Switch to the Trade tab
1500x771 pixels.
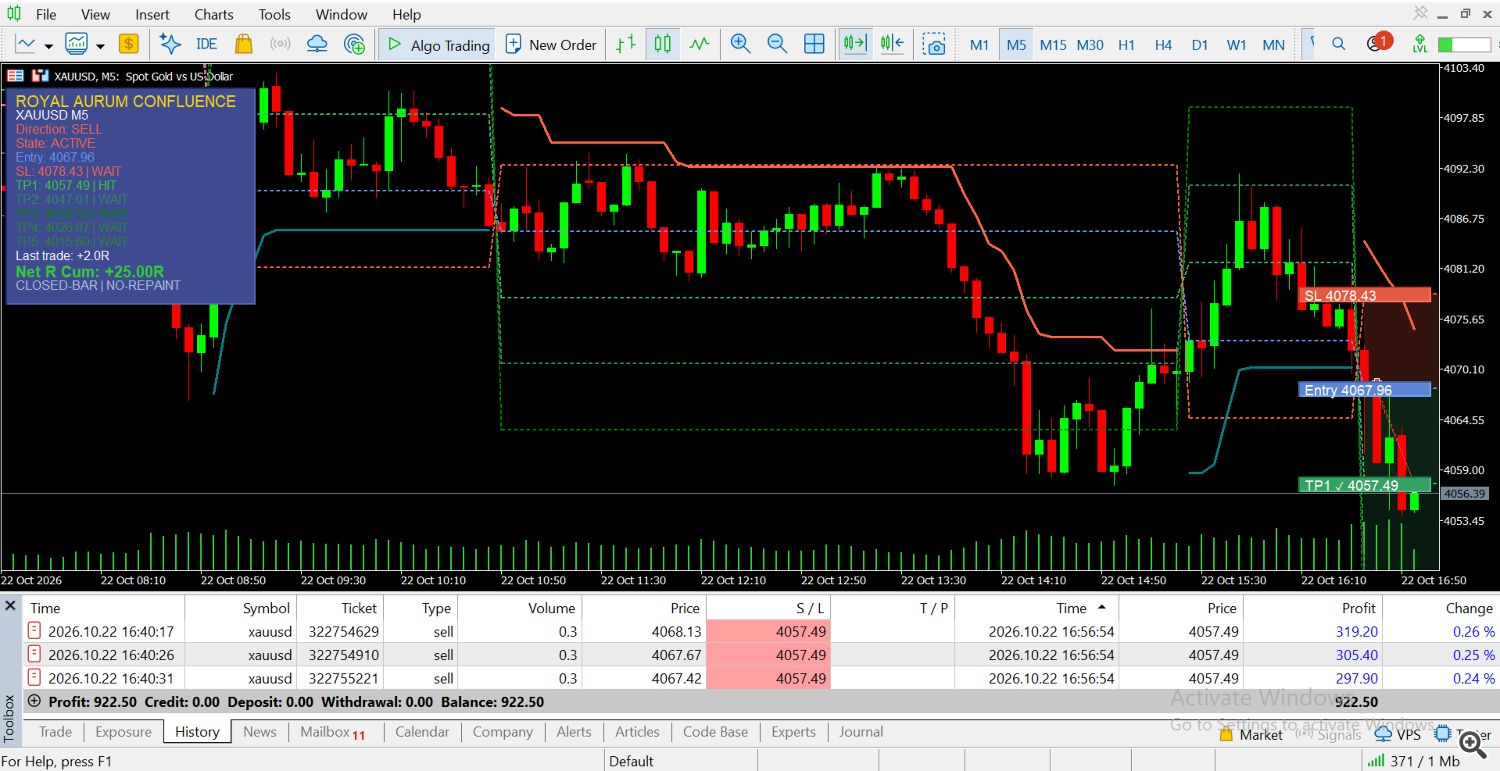[x=55, y=732]
